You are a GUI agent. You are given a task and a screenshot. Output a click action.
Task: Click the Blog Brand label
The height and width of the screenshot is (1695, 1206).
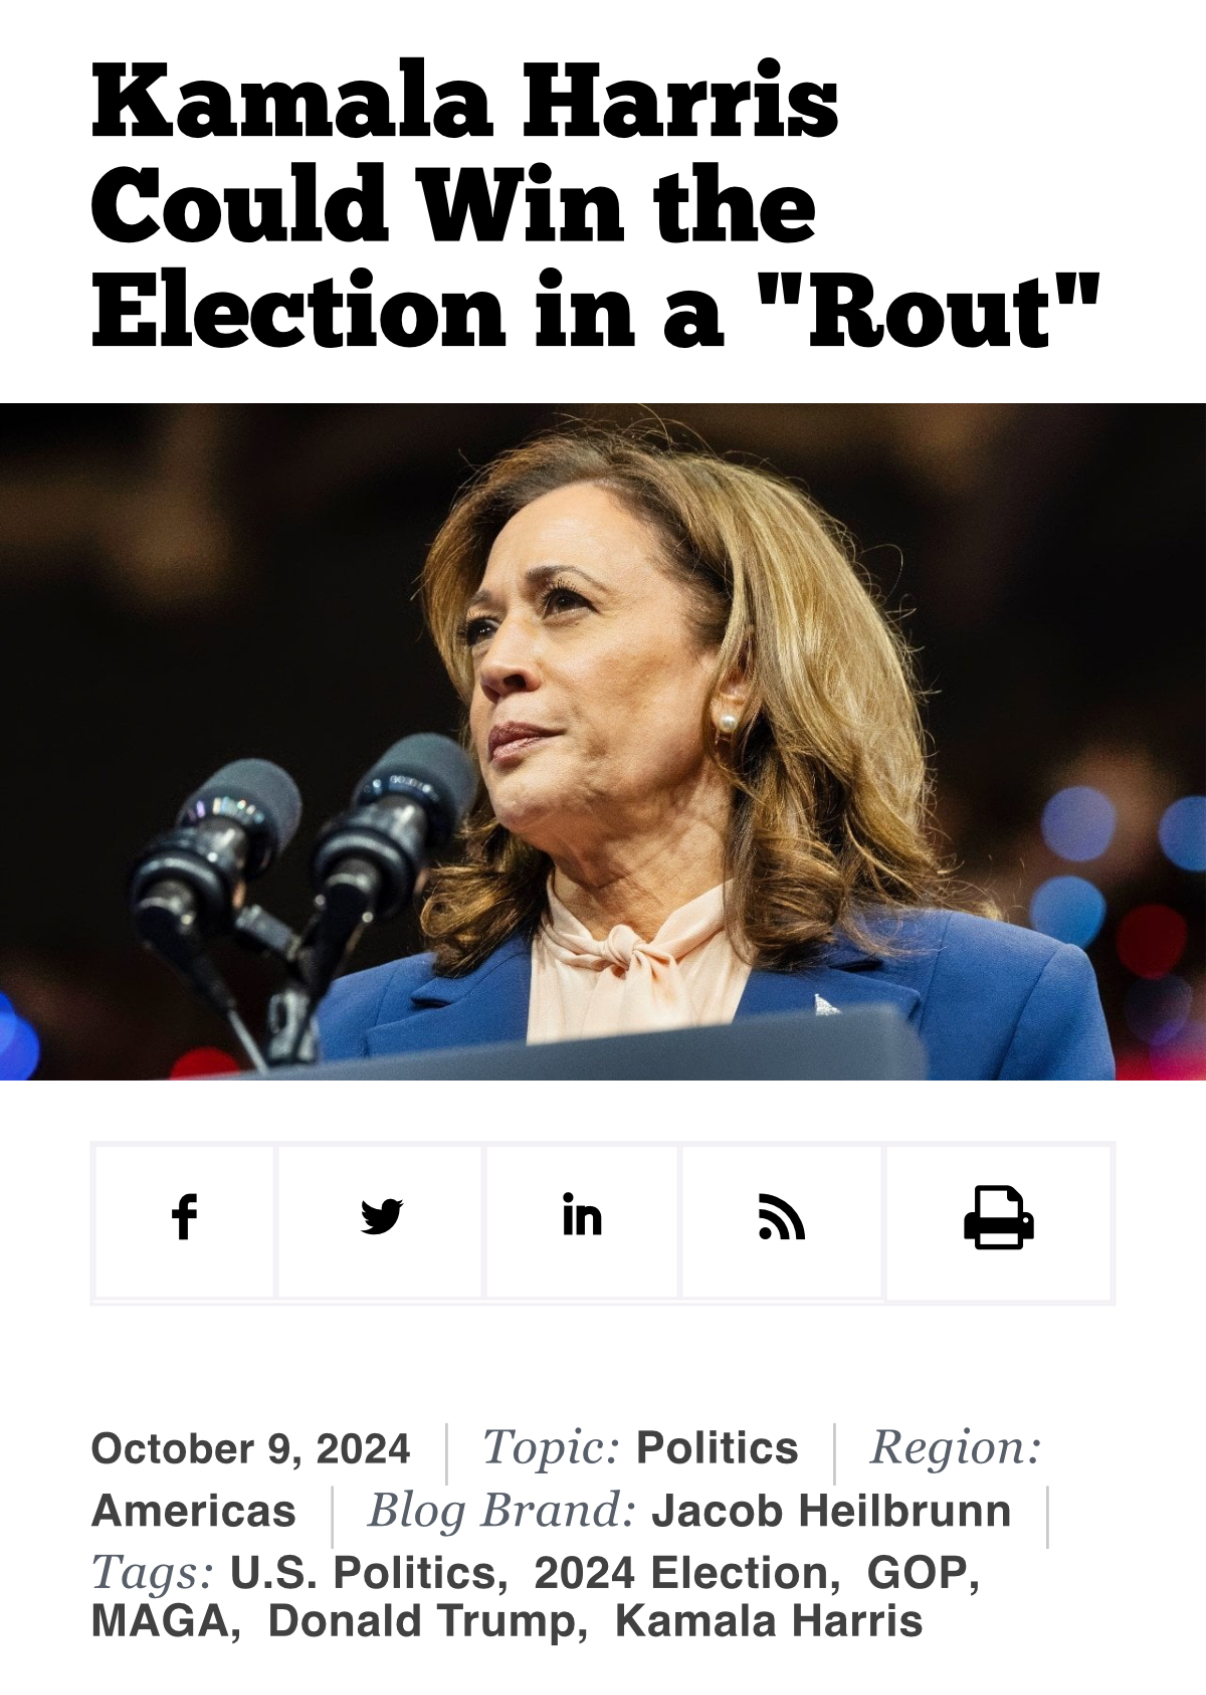501,1511
